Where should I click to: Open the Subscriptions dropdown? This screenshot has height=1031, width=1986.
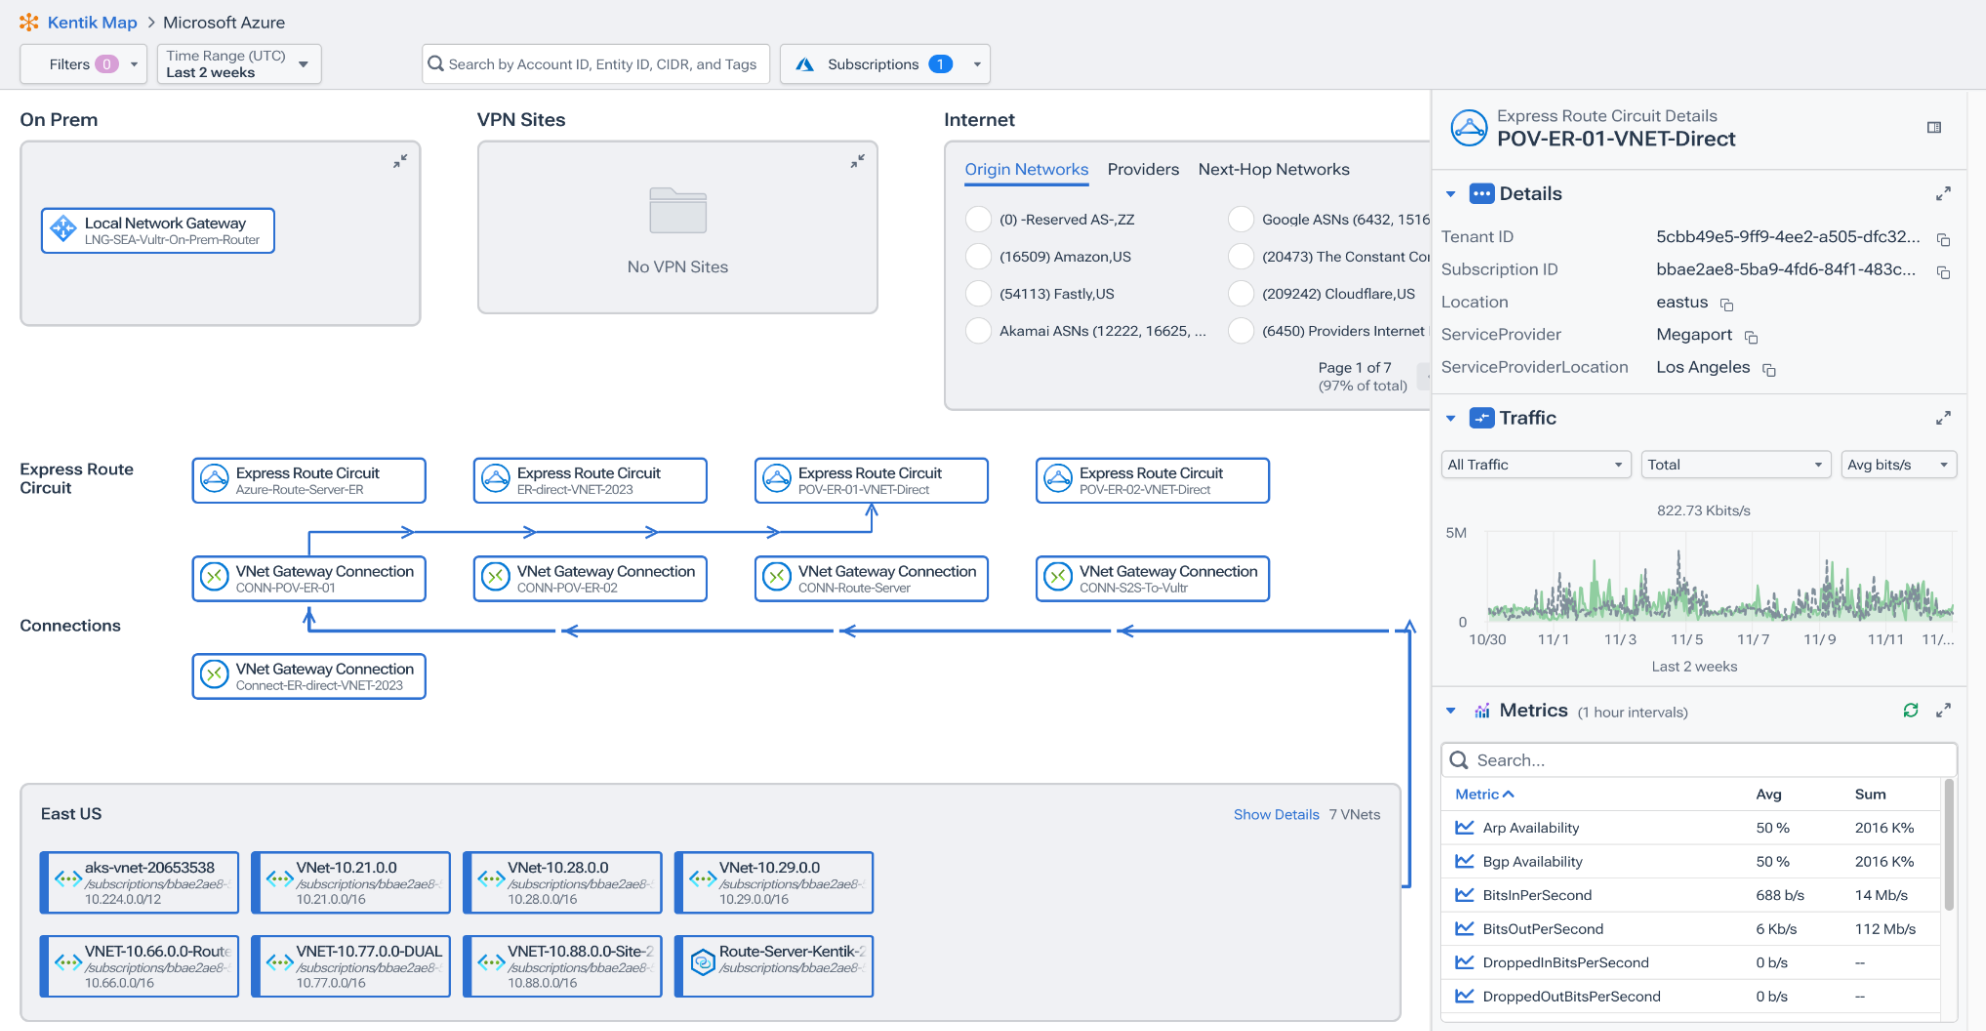pyautogui.click(x=885, y=64)
